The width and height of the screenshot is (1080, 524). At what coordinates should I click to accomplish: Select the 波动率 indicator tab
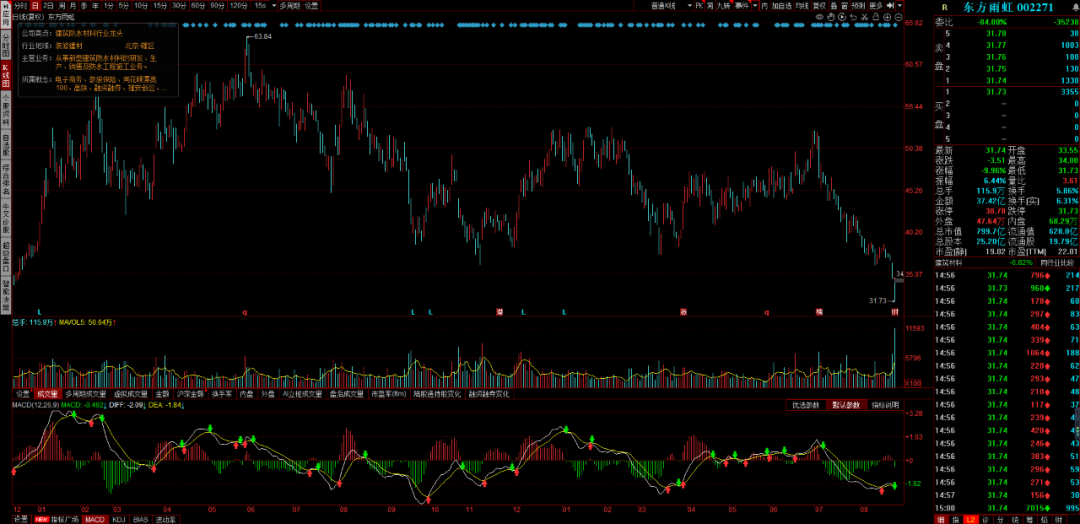pyautogui.click(x=165, y=519)
